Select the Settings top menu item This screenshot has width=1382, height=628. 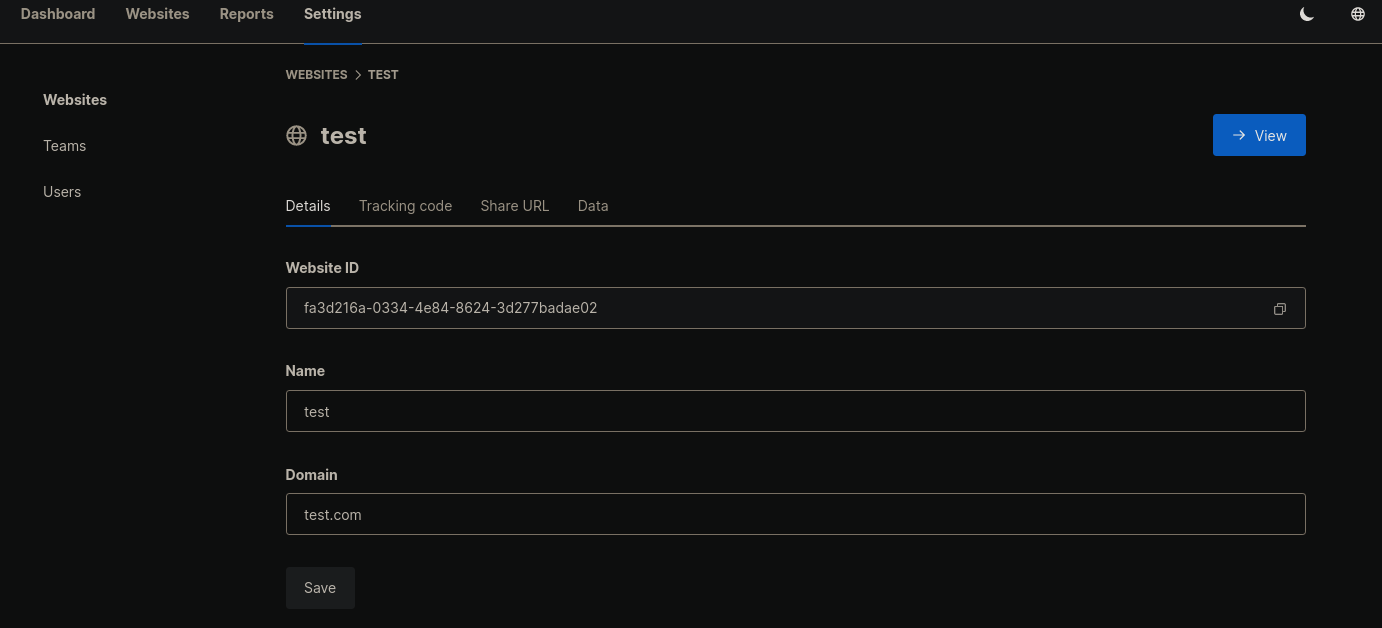point(333,14)
